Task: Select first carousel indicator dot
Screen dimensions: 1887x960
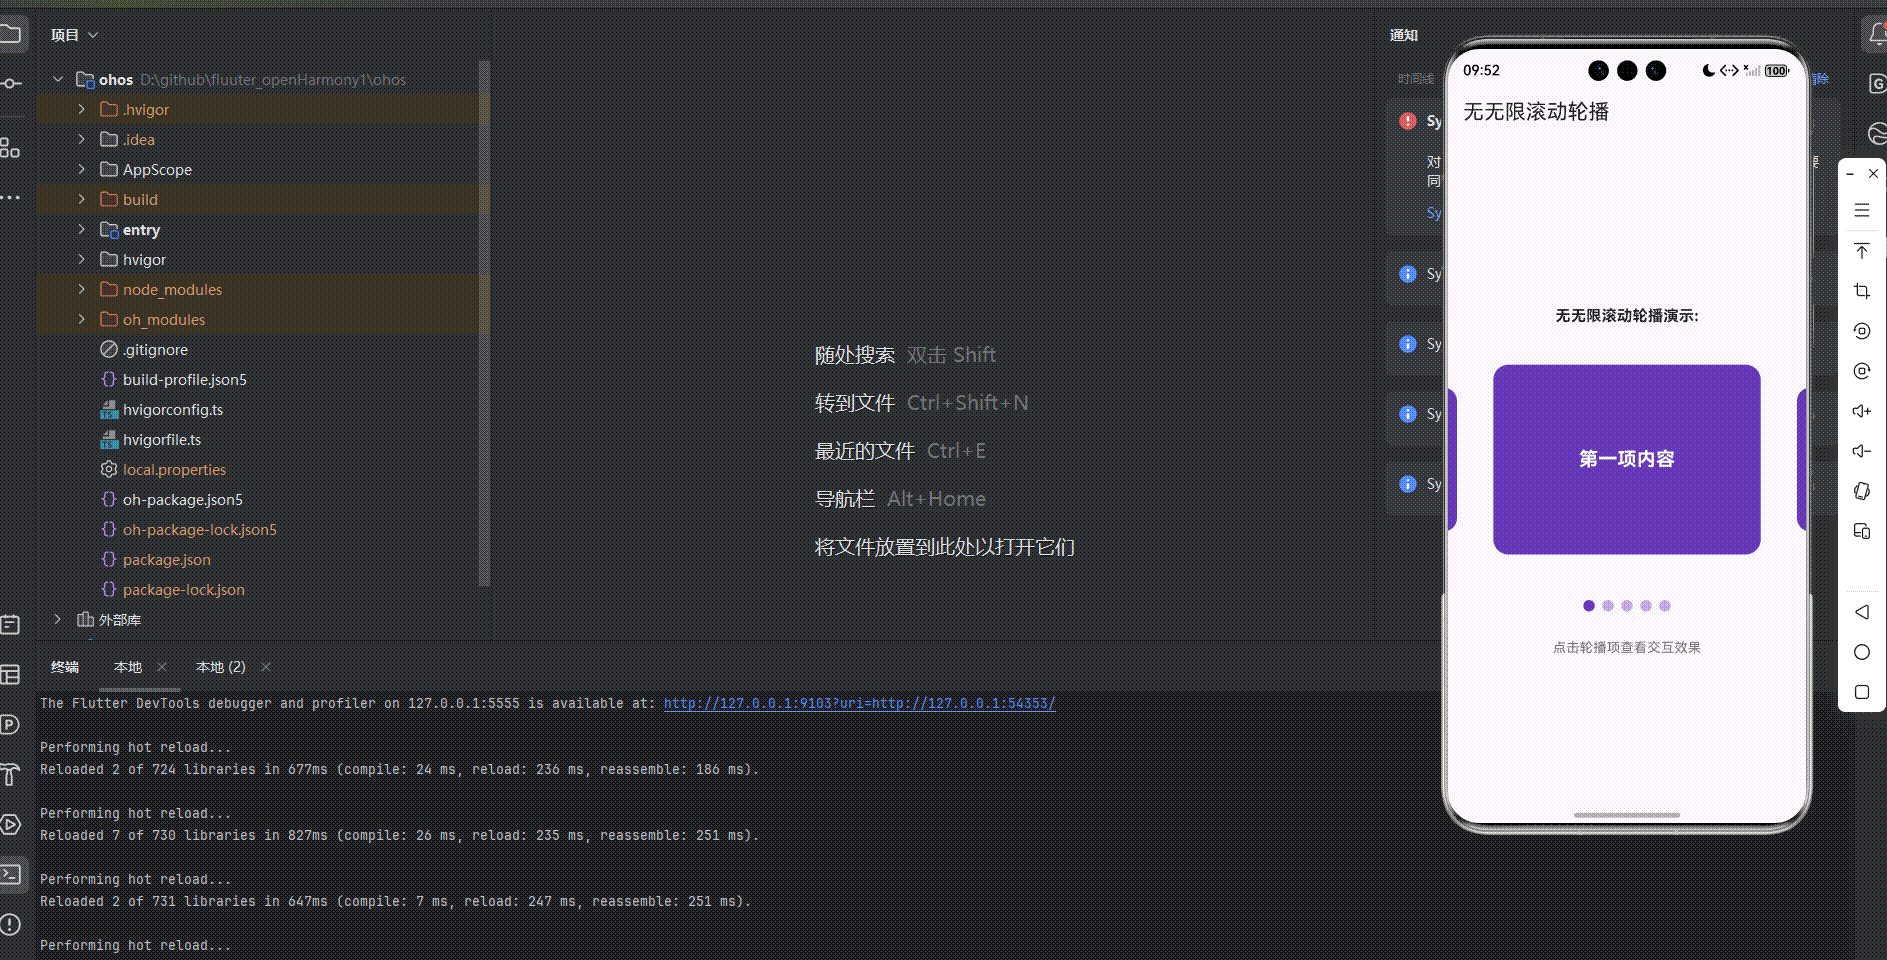Action: pyautogui.click(x=1589, y=606)
